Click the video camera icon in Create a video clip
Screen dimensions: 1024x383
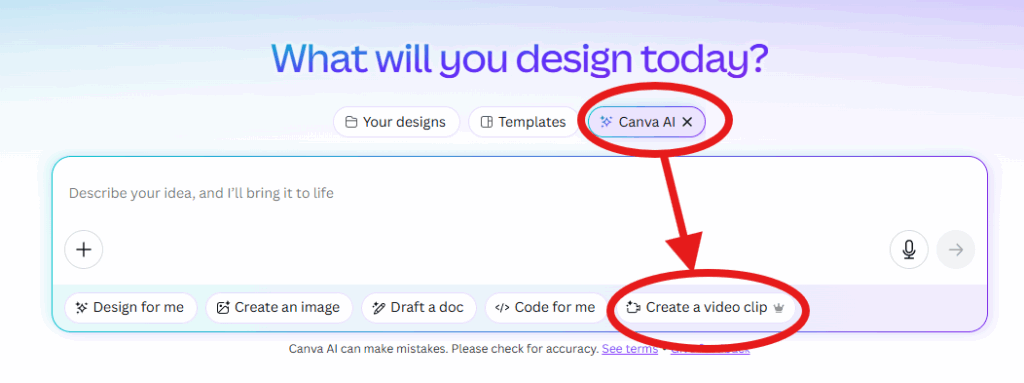pyautogui.click(x=632, y=308)
